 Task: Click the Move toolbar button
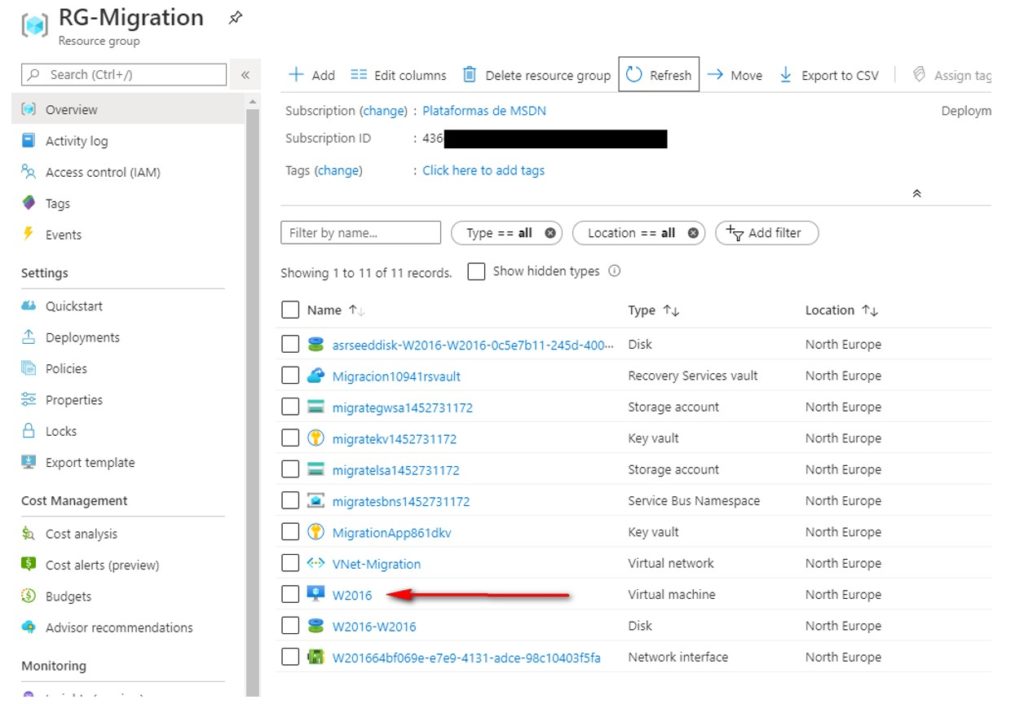click(x=735, y=75)
